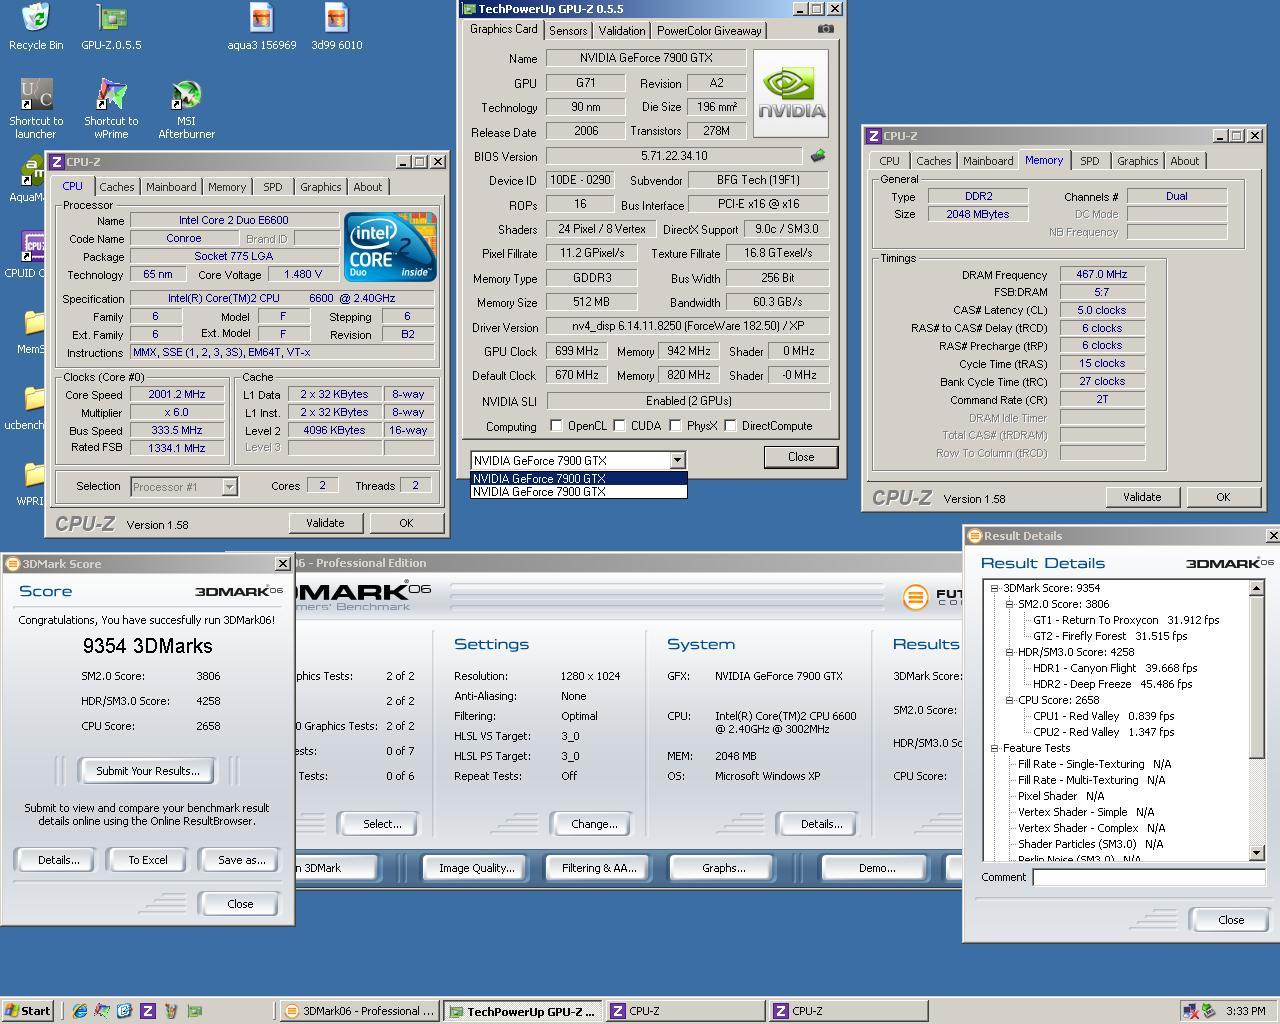Open the GPU selection dropdown arrow
The width and height of the screenshot is (1280, 1024).
point(677,460)
